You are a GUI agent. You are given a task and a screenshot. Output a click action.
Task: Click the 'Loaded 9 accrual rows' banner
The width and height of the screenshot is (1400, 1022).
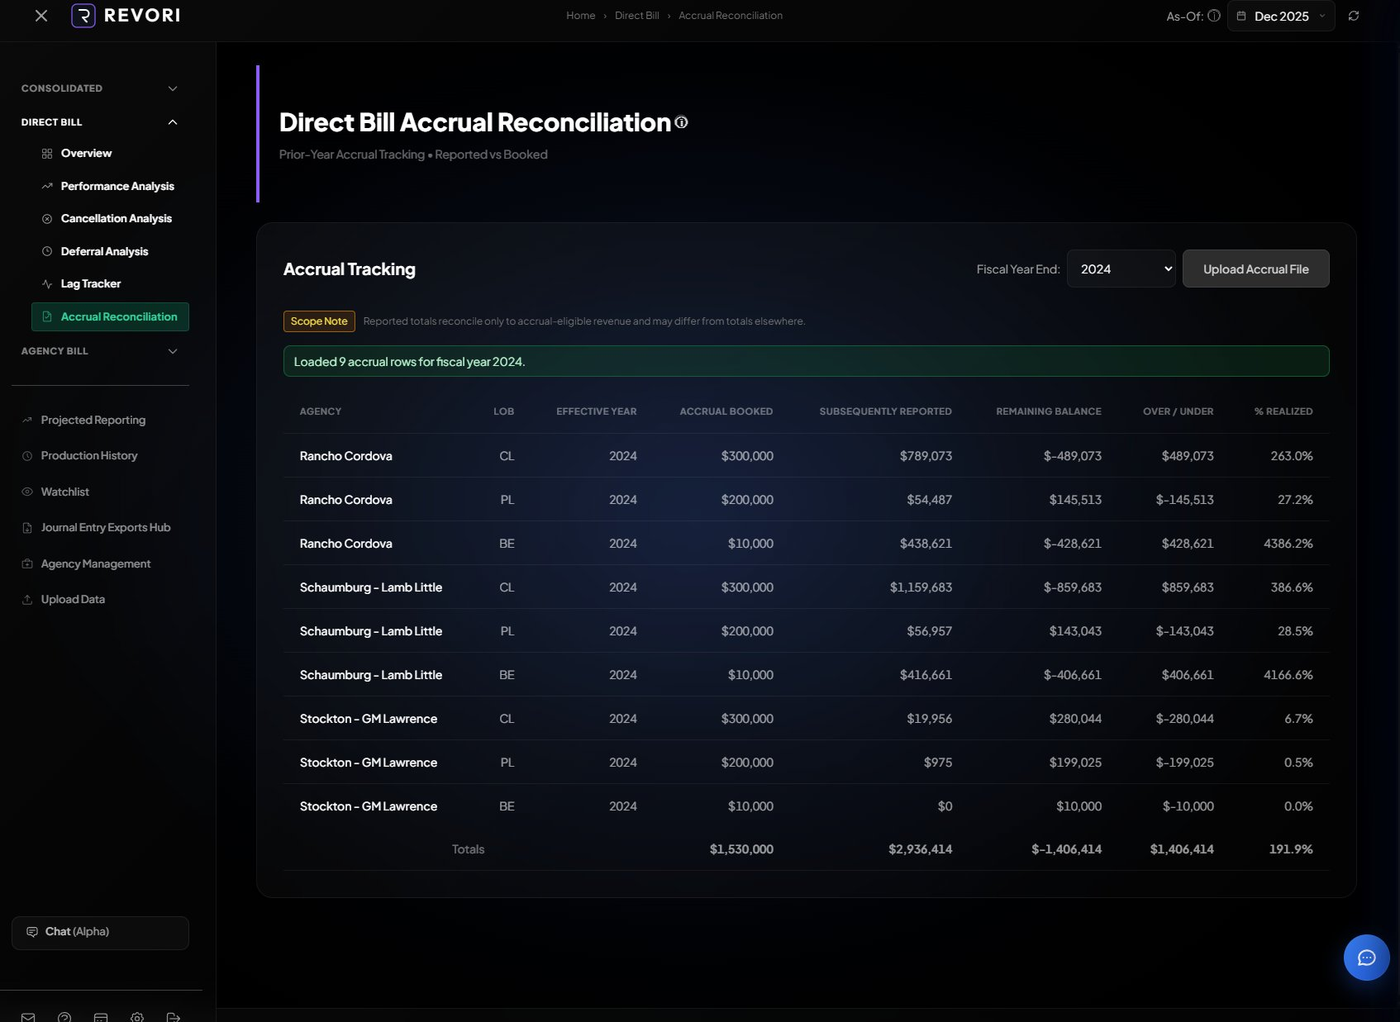(806, 361)
